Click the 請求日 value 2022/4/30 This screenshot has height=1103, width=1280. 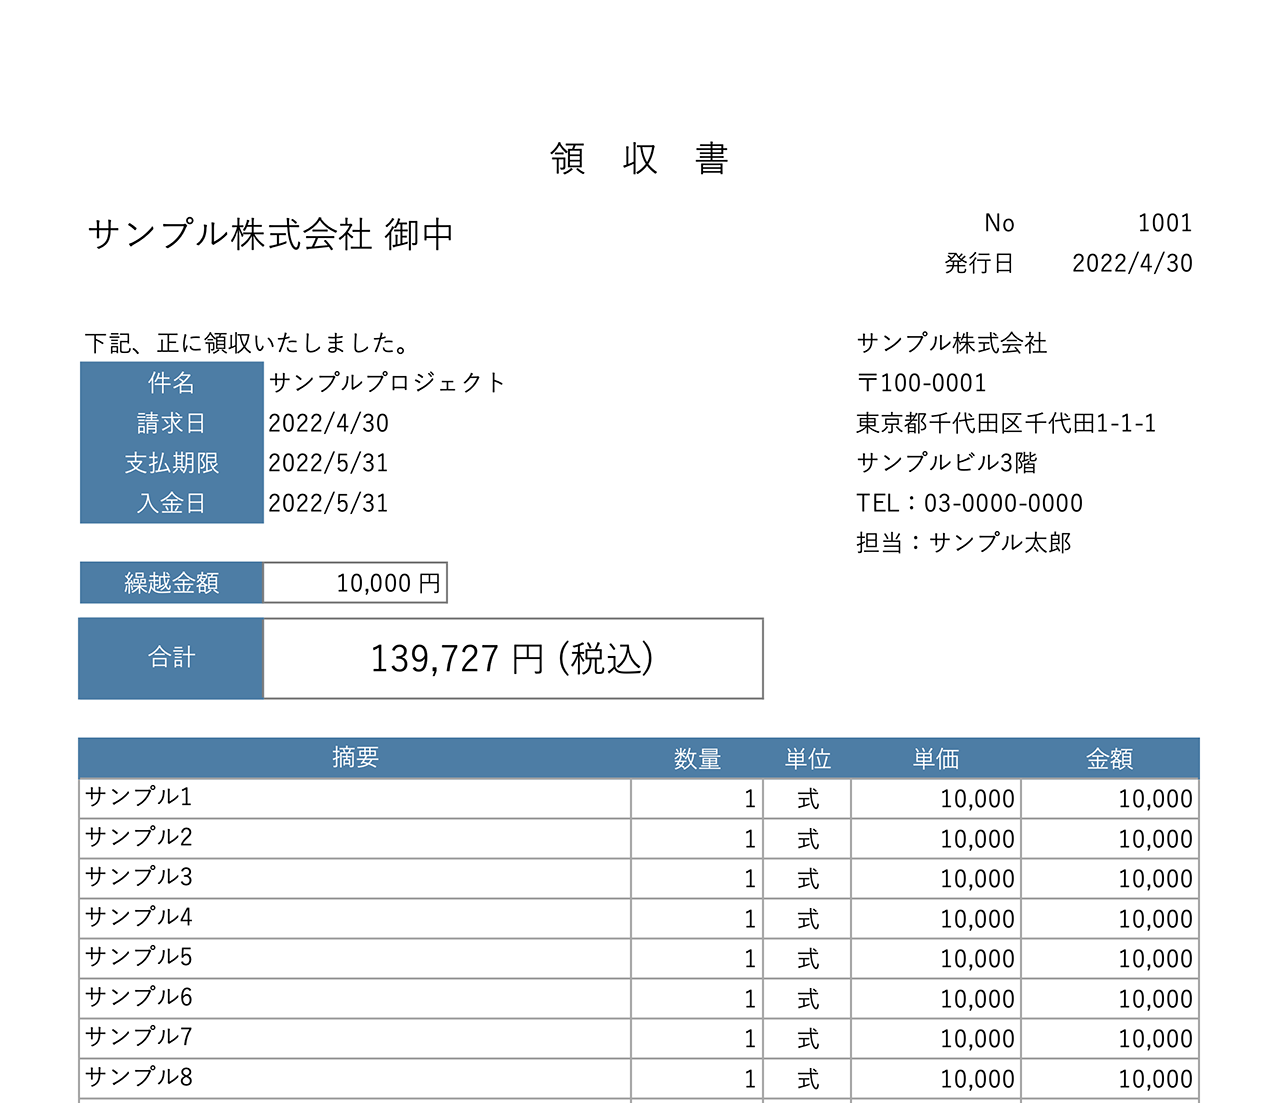click(x=330, y=423)
